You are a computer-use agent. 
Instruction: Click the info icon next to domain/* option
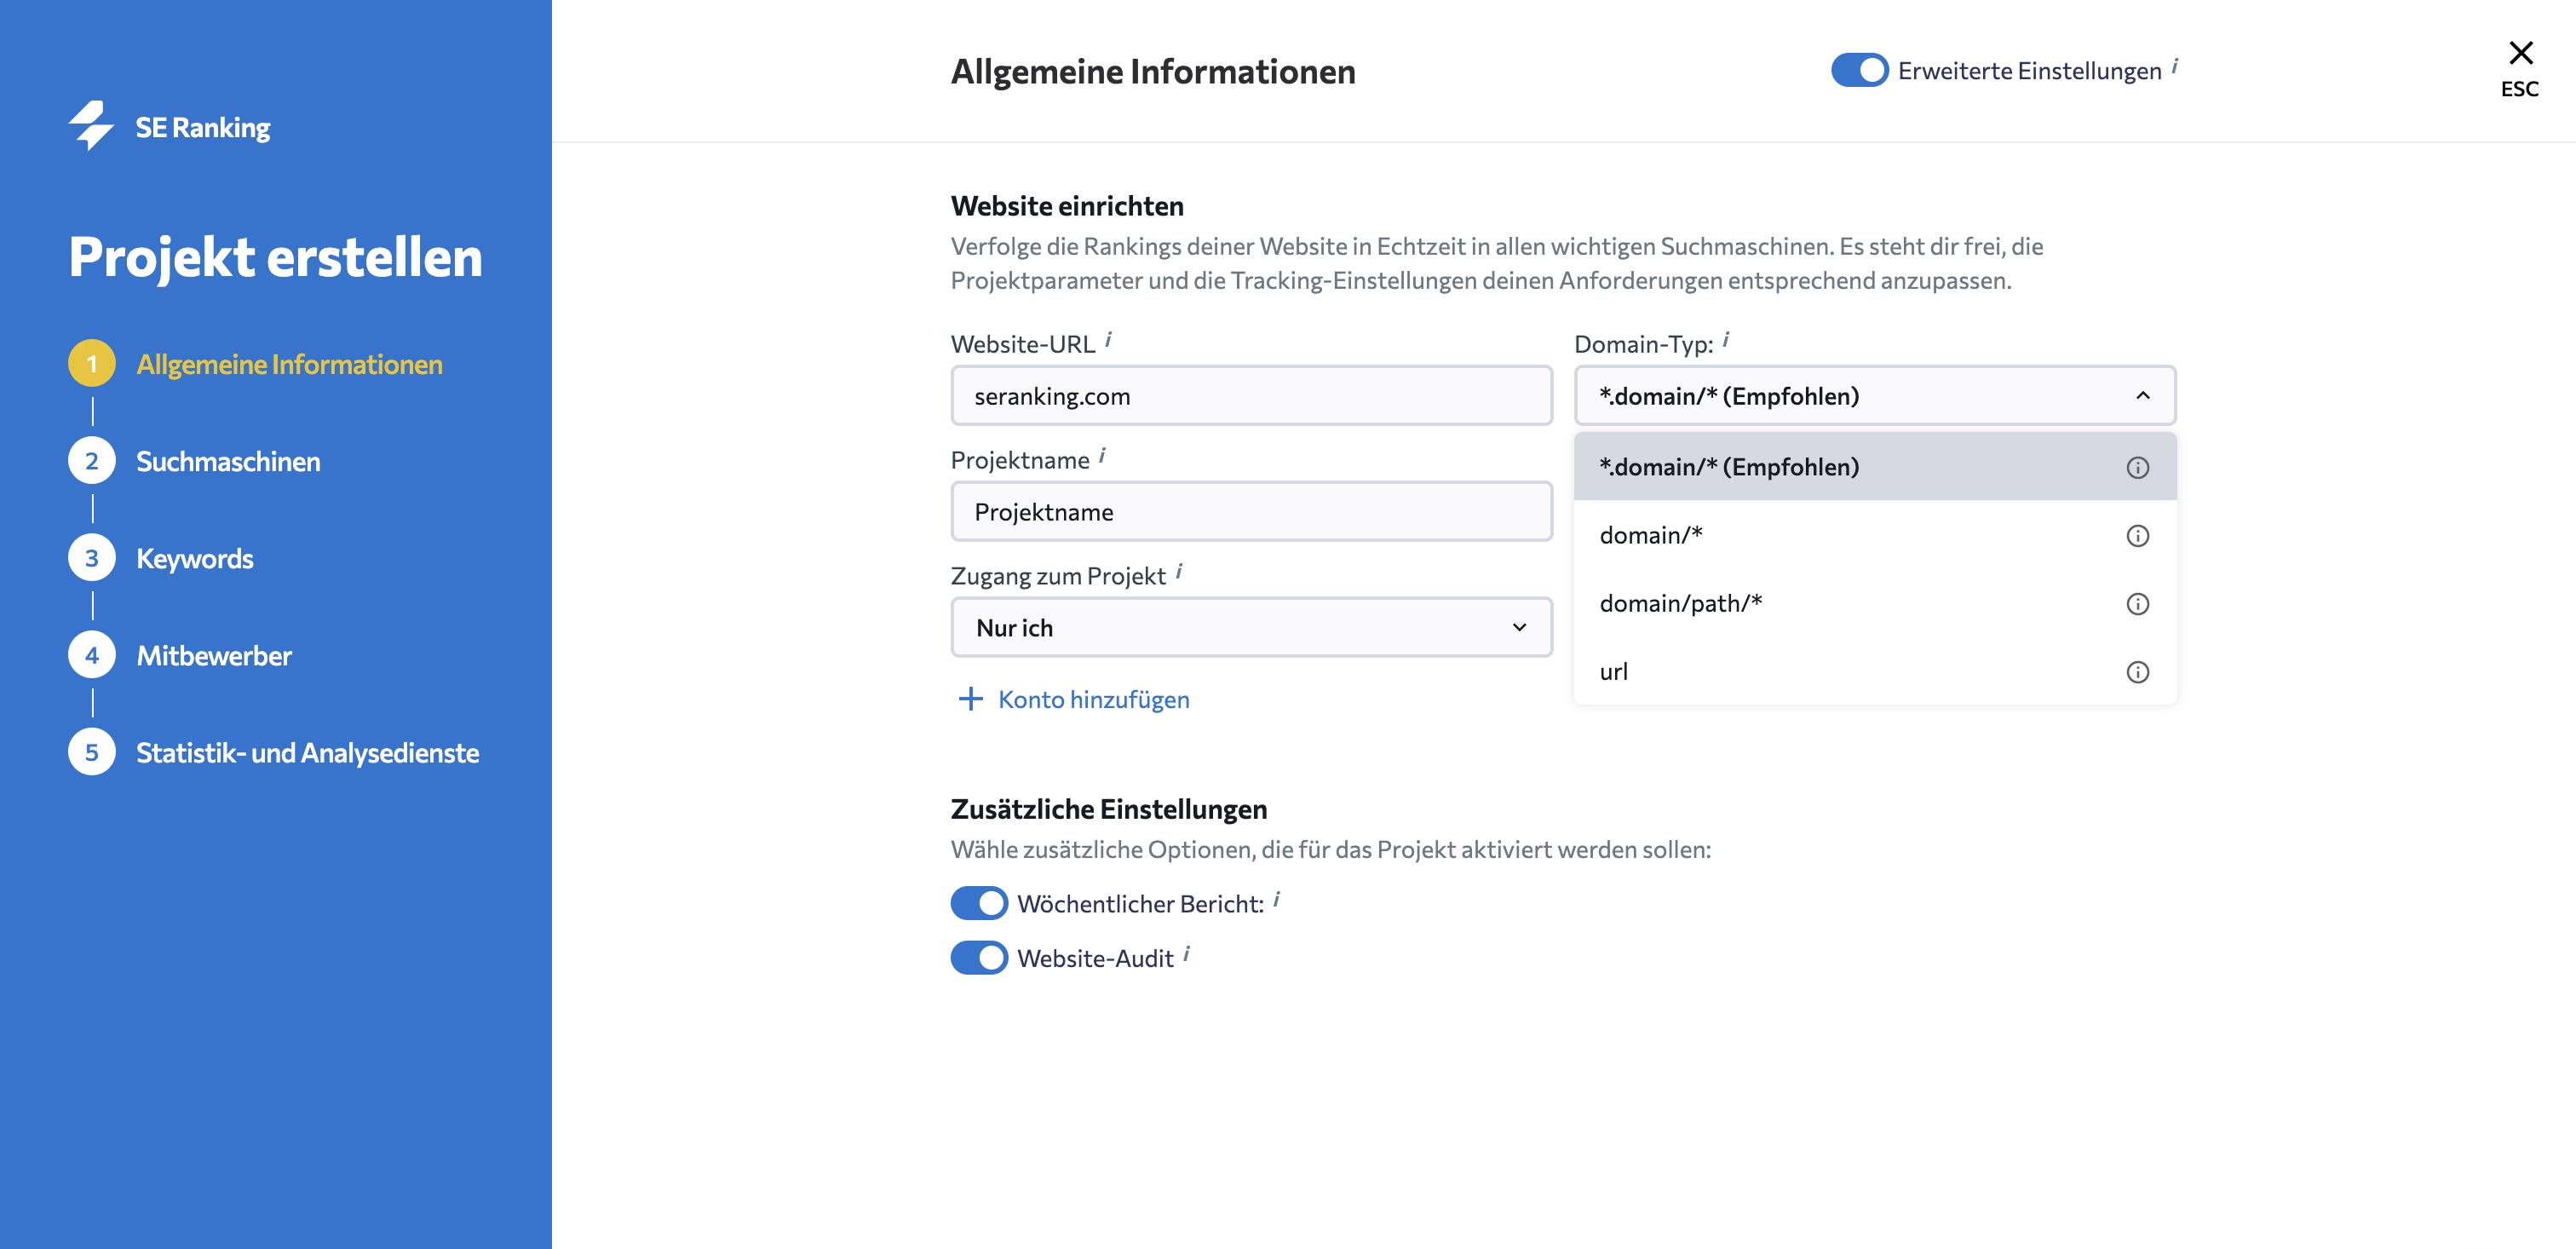pyautogui.click(x=2137, y=536)
